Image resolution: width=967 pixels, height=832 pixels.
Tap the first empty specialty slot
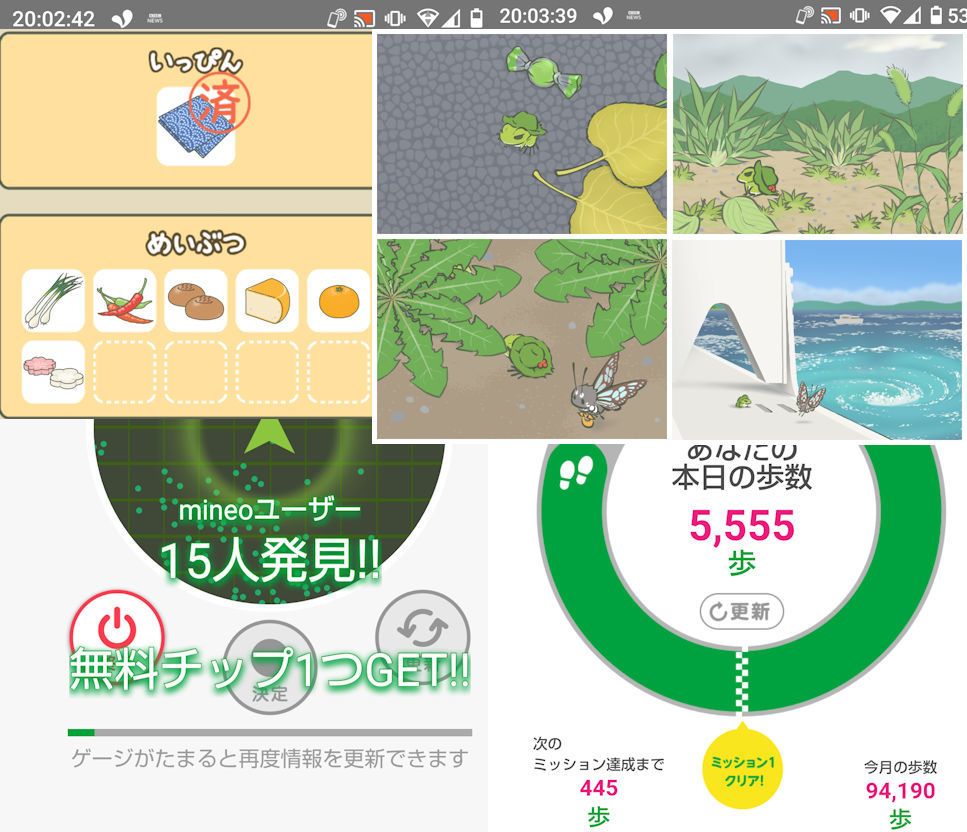(x=125, y=372)
